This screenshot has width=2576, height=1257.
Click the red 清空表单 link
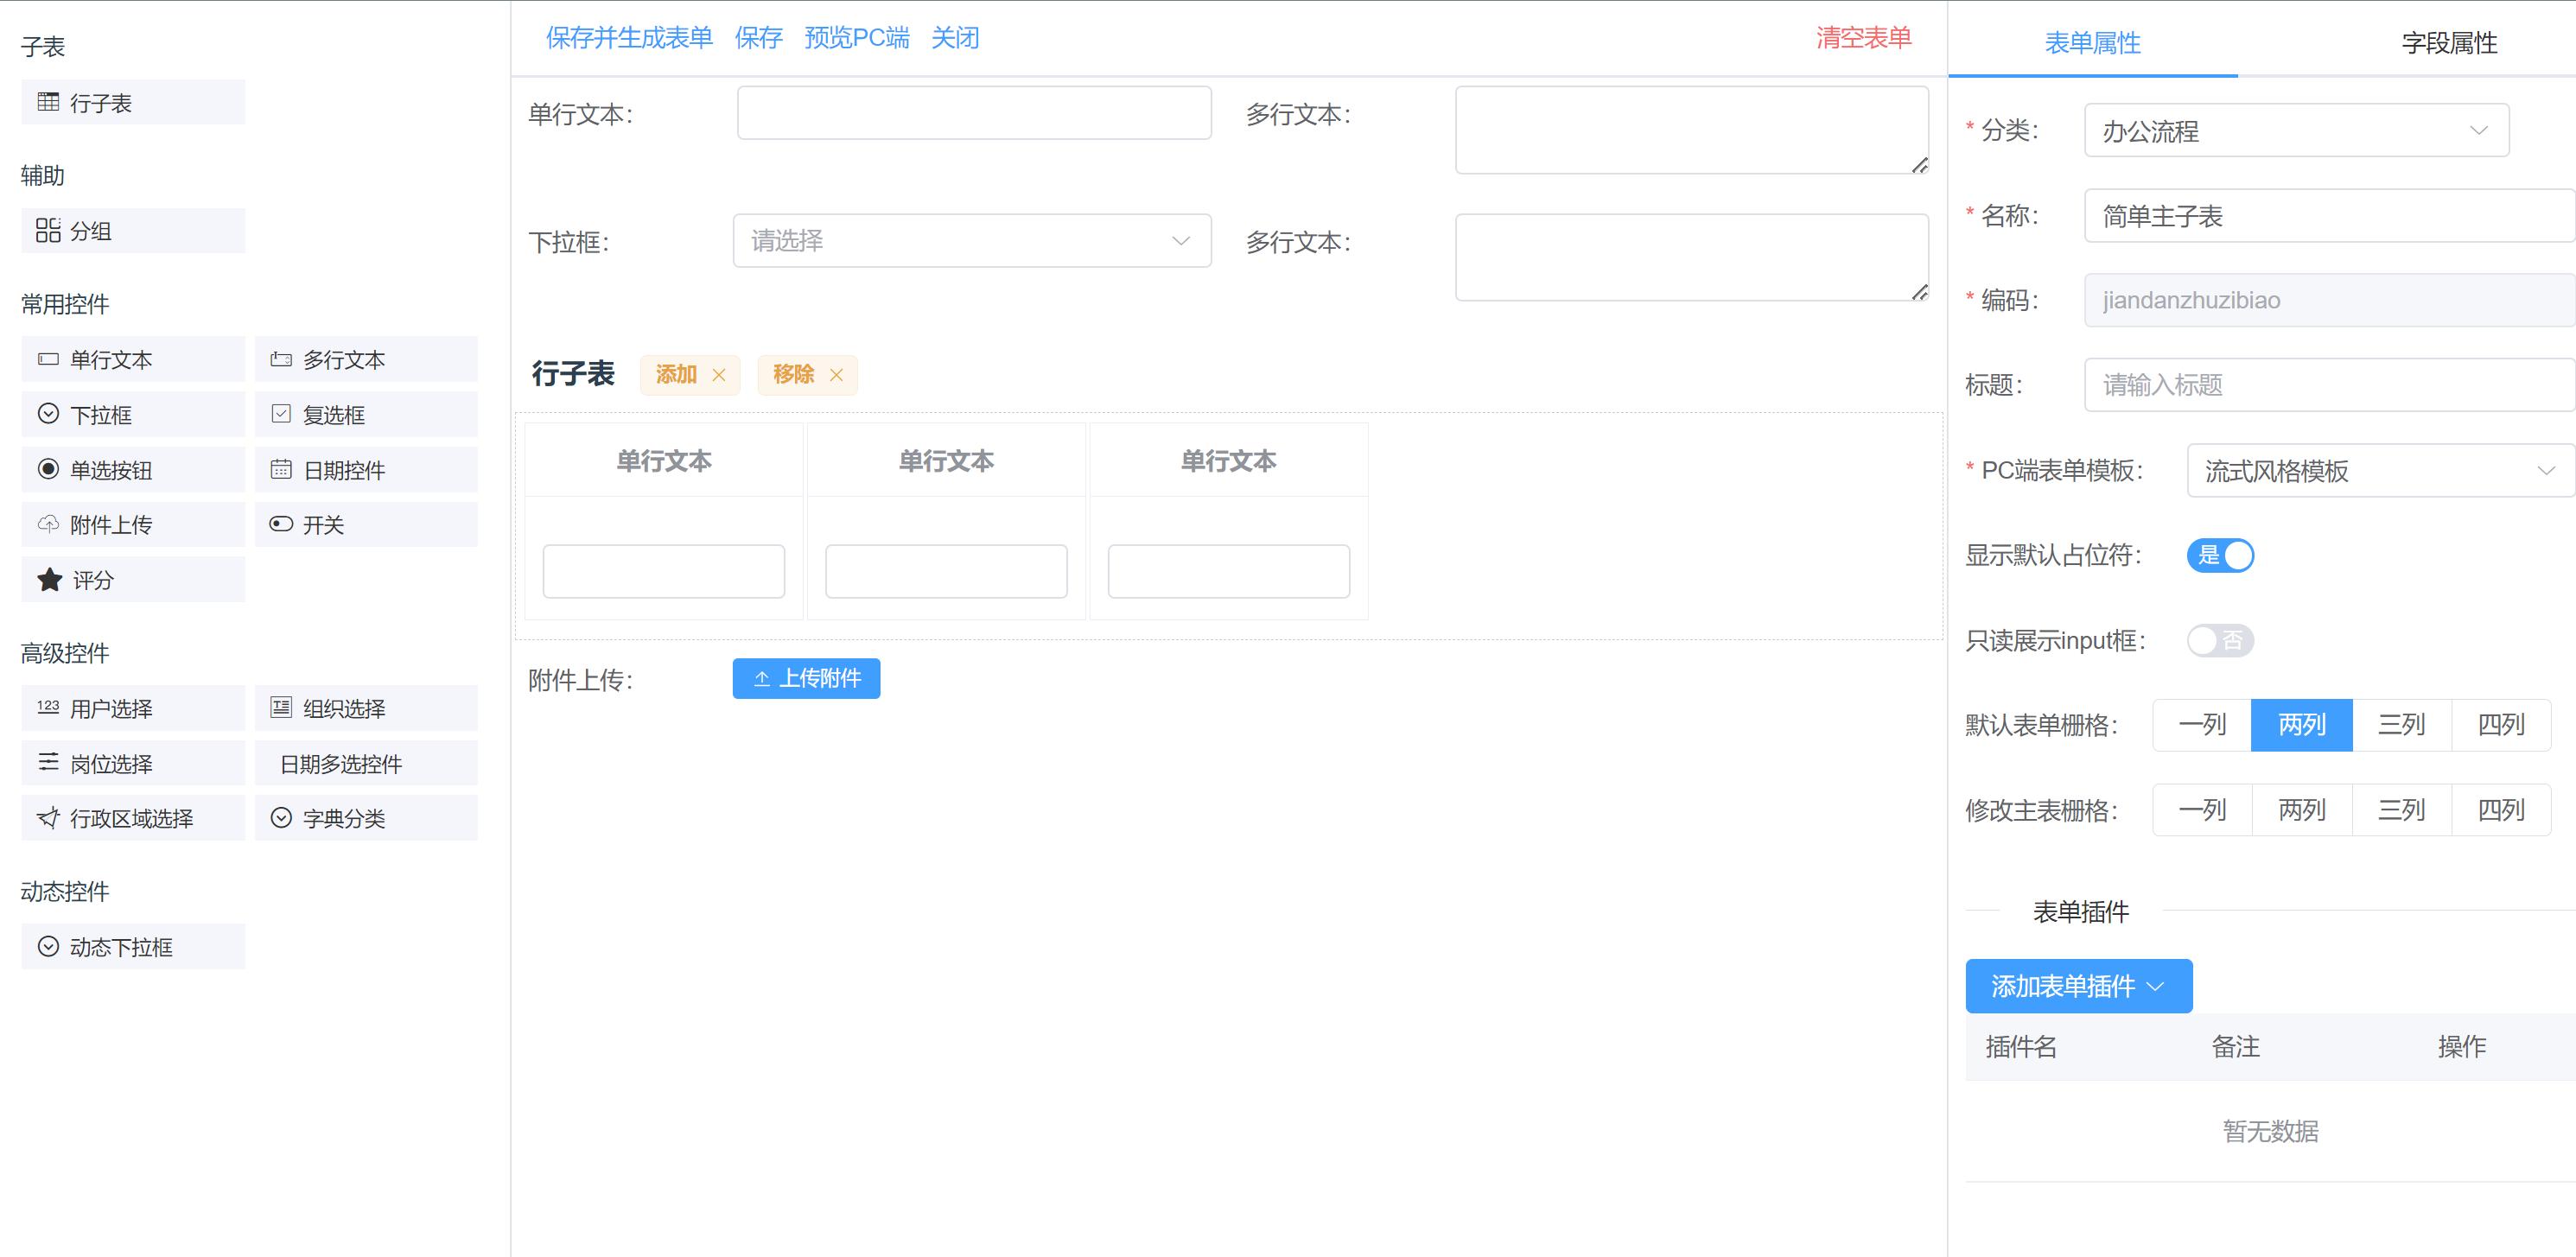click(1863, 38)
